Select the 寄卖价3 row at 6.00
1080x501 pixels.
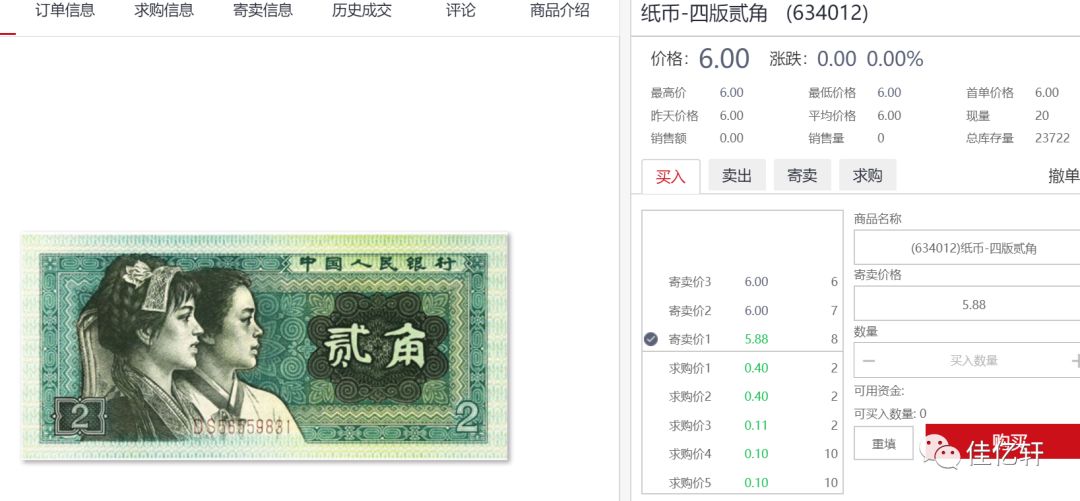coord(742,282)
